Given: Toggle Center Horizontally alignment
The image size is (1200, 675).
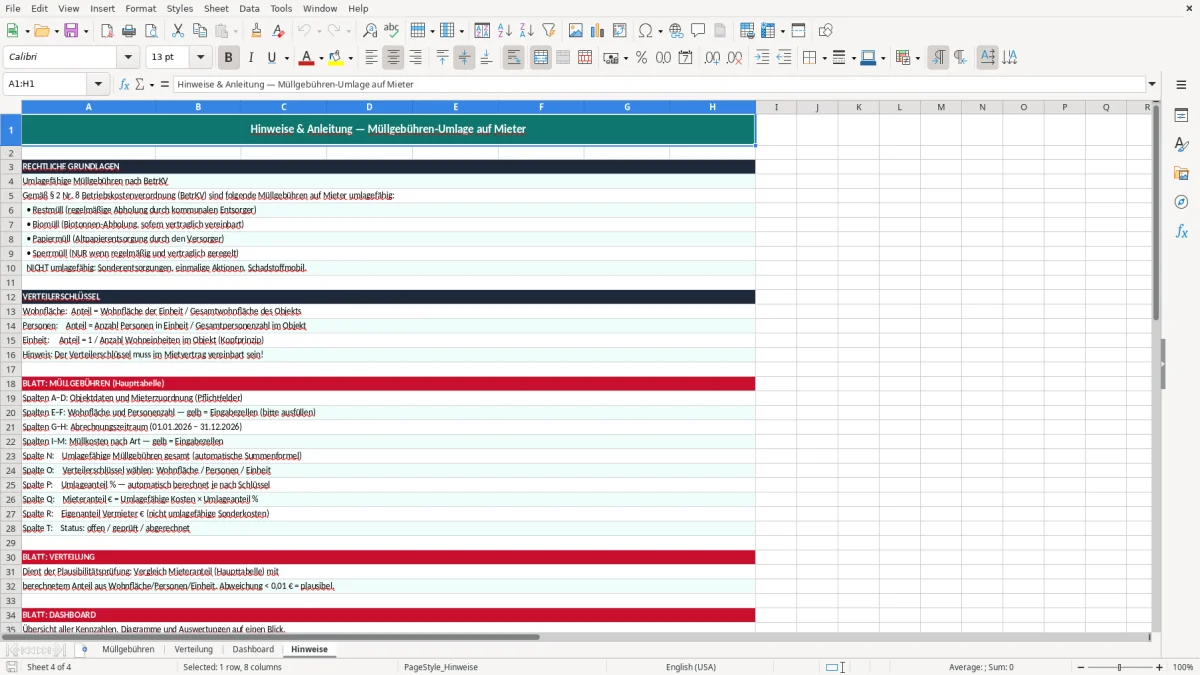Looking at the screenshot, I should [393, 58].
